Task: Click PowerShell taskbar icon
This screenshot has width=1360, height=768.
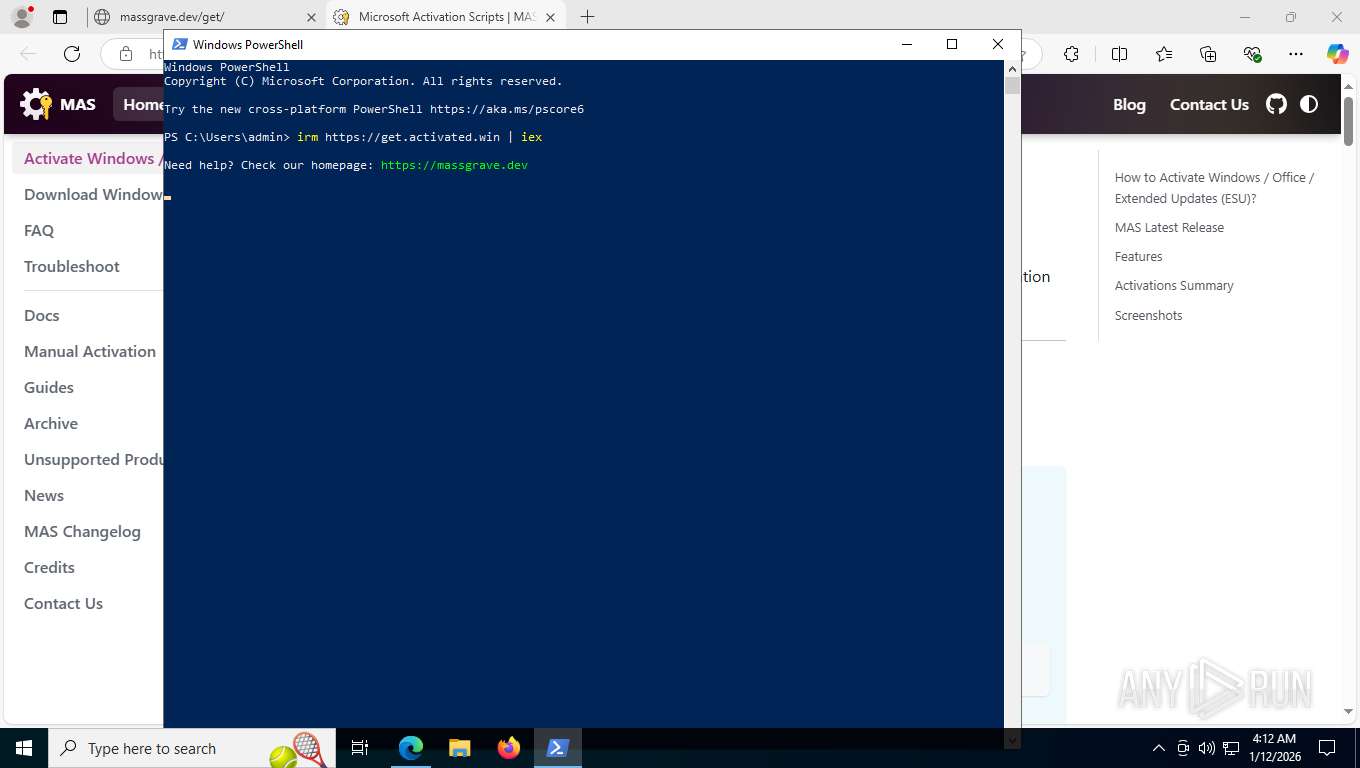Action: (x=557, y=748)
